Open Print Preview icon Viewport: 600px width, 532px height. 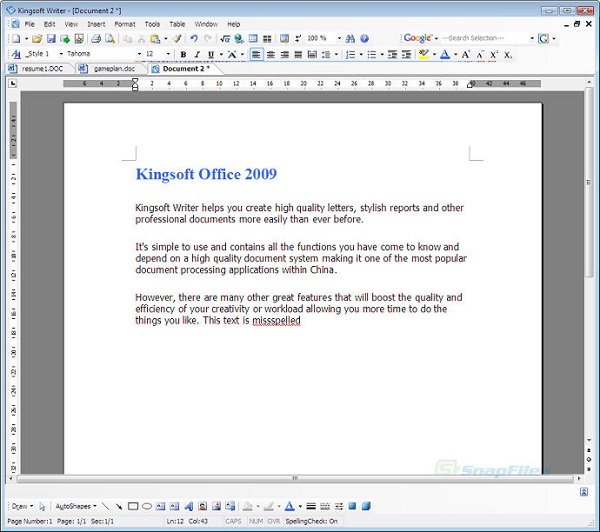(110, 39)
